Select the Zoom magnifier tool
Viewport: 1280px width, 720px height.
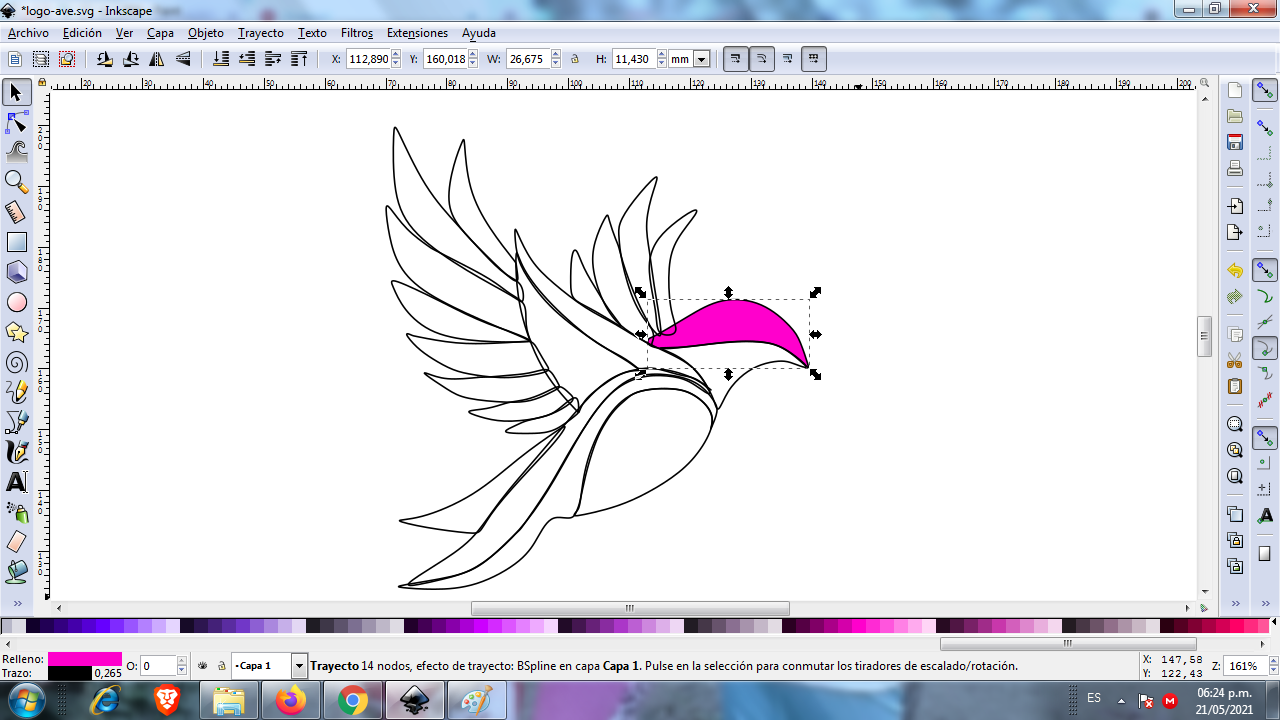click(16, 182)
